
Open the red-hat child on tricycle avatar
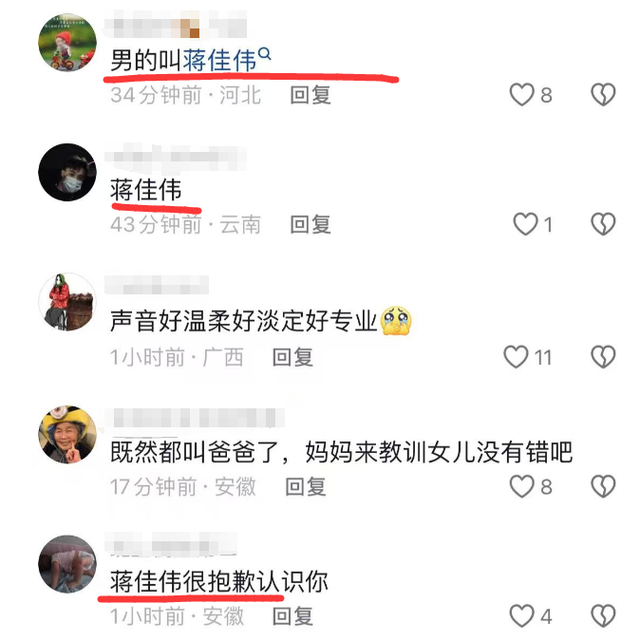[67, 43]
